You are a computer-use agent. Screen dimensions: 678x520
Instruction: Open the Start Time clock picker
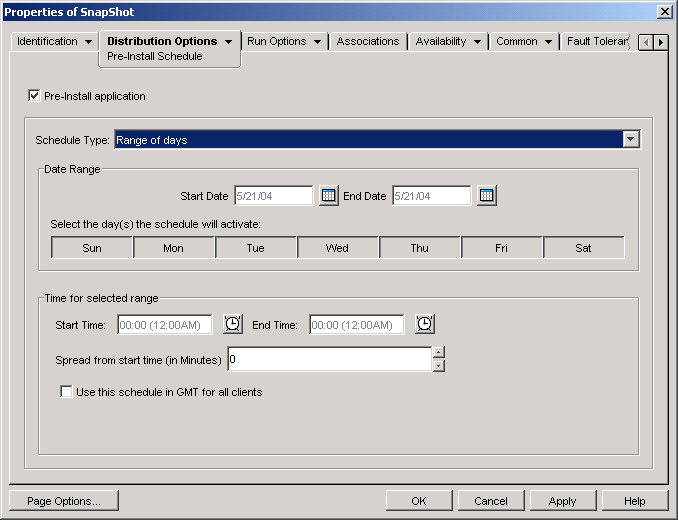pos(233,324)
